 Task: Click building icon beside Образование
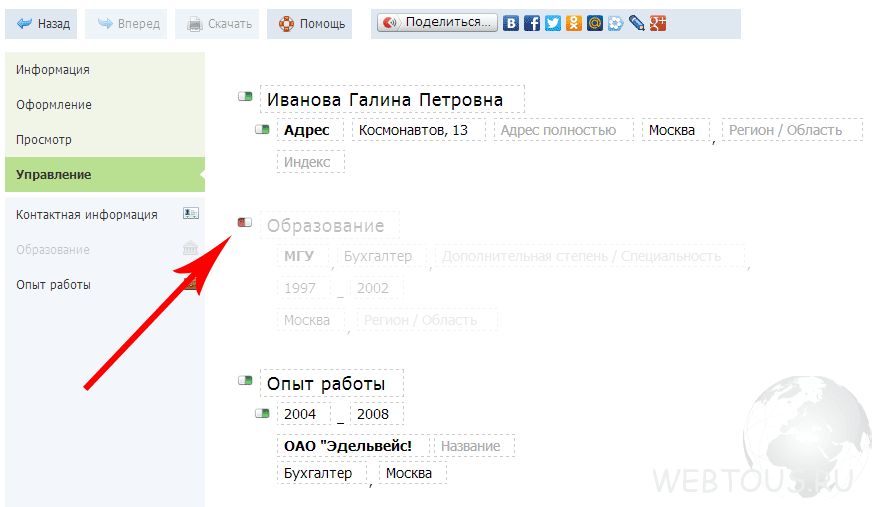[x=190, y=248]
